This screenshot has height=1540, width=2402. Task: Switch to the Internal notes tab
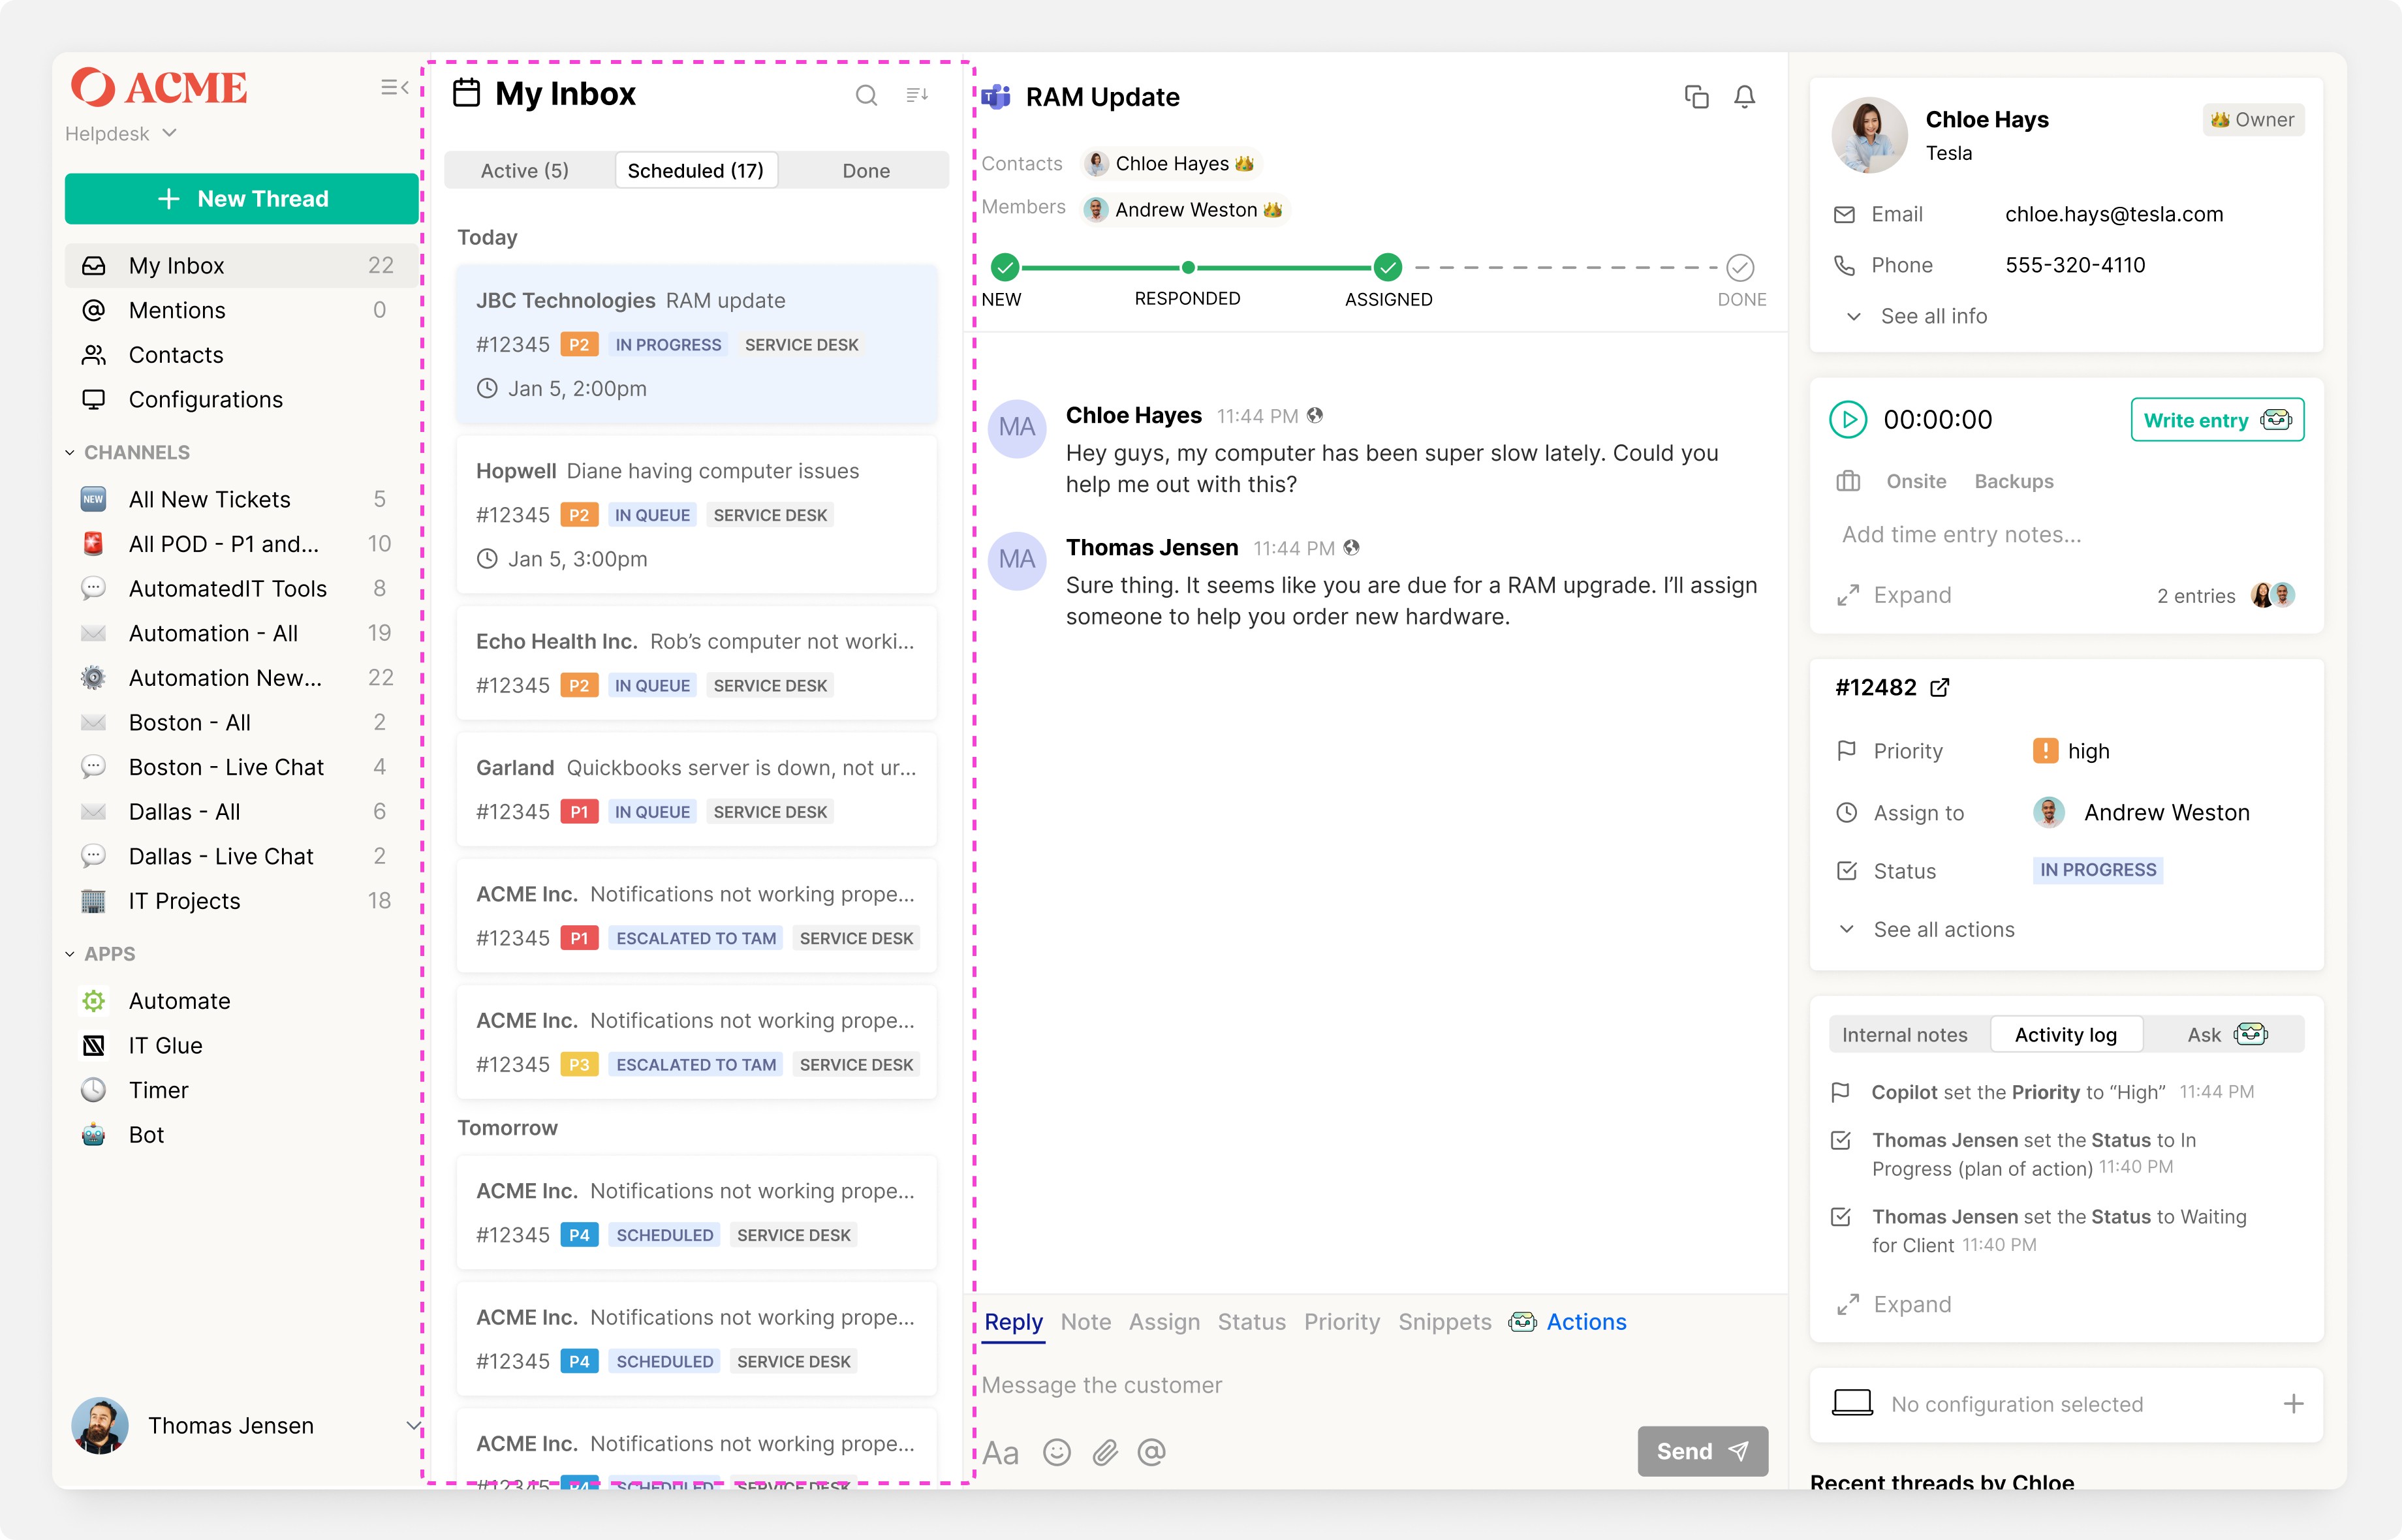[x=1904, y=1035]
